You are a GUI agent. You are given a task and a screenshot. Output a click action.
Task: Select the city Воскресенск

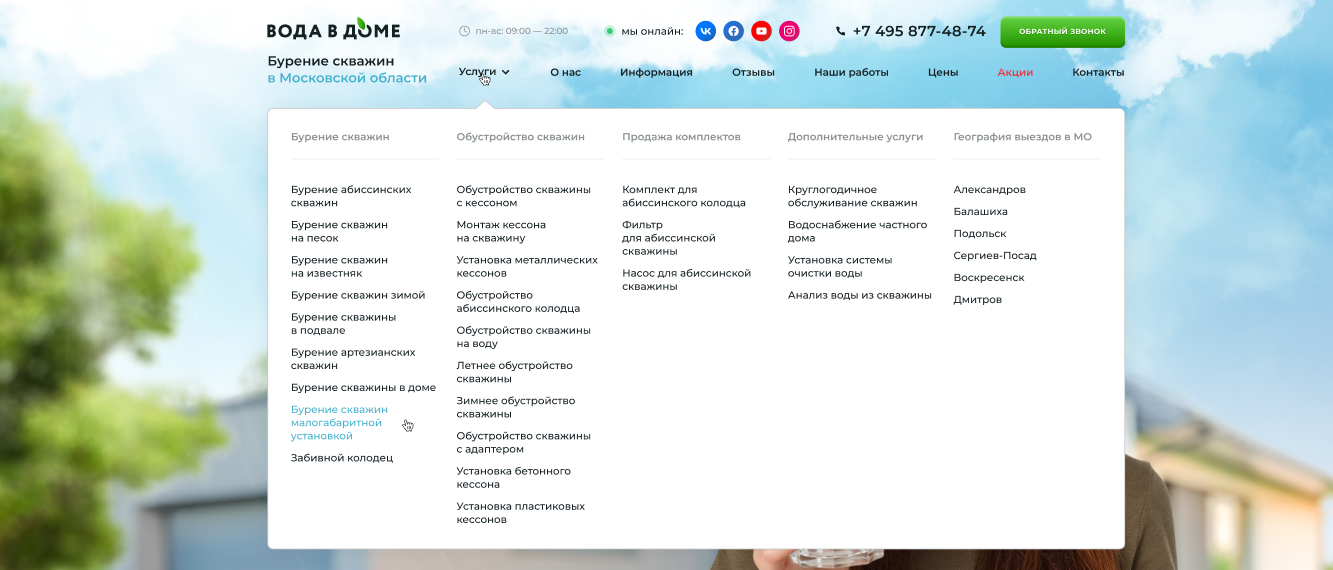coord(989,278)
